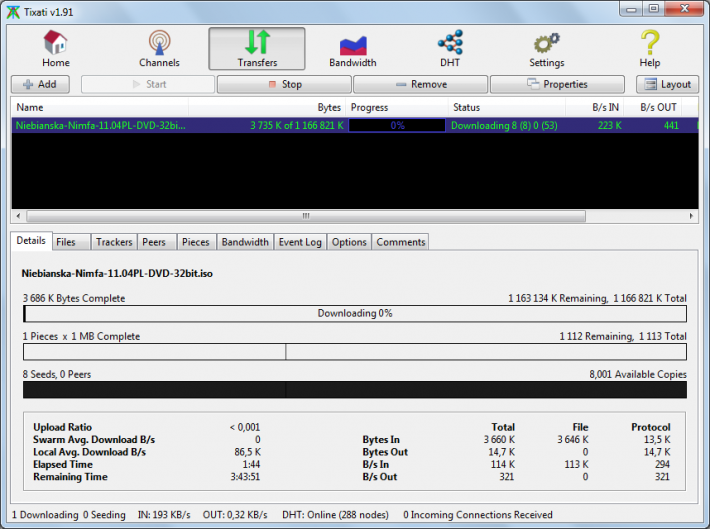Click the 'Elapsed Time' label
Viewport: 710px width, 529px height.
63,465
